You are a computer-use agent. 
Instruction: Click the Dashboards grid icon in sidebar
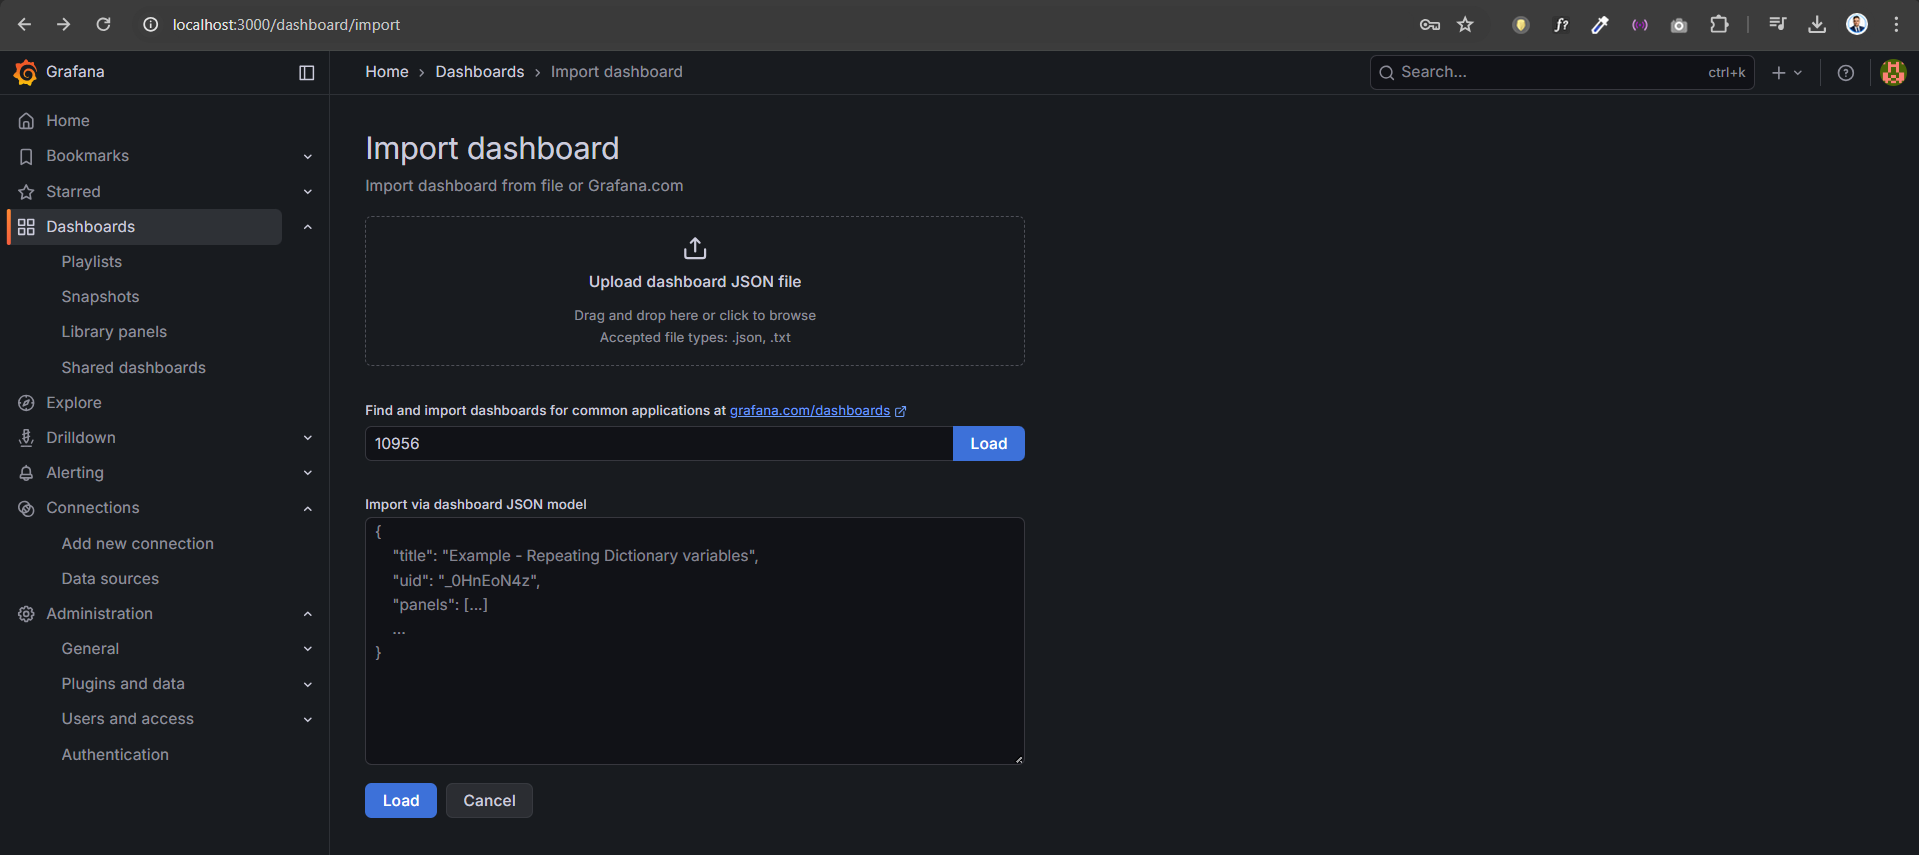point(26,227)
